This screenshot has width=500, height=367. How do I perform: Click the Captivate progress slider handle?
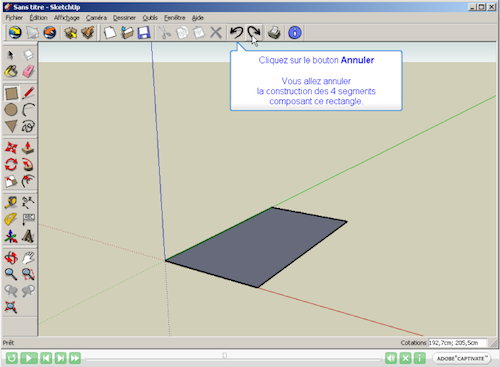coord(225,356)
